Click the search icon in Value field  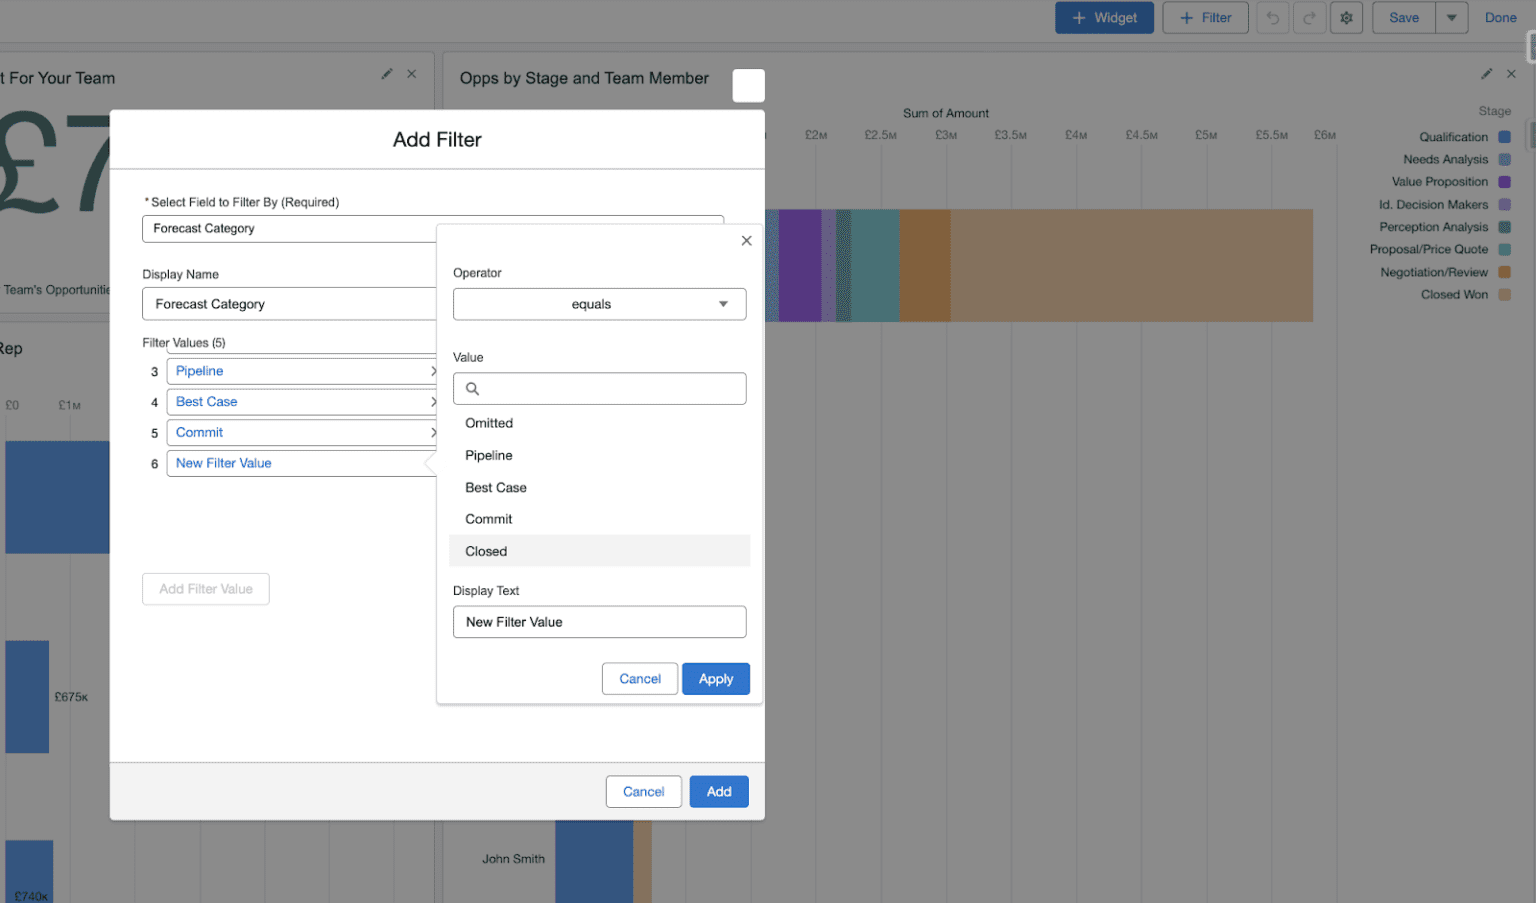(472, 389)
